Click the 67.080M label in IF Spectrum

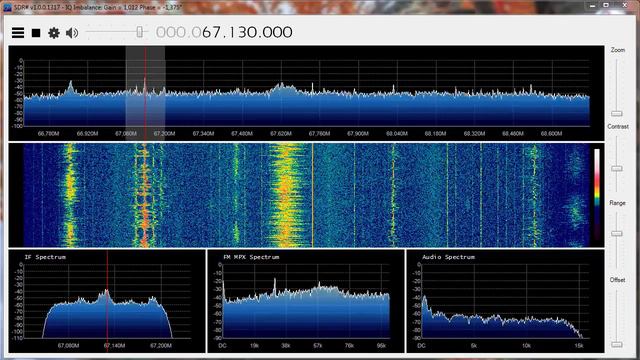click(68, 346)
